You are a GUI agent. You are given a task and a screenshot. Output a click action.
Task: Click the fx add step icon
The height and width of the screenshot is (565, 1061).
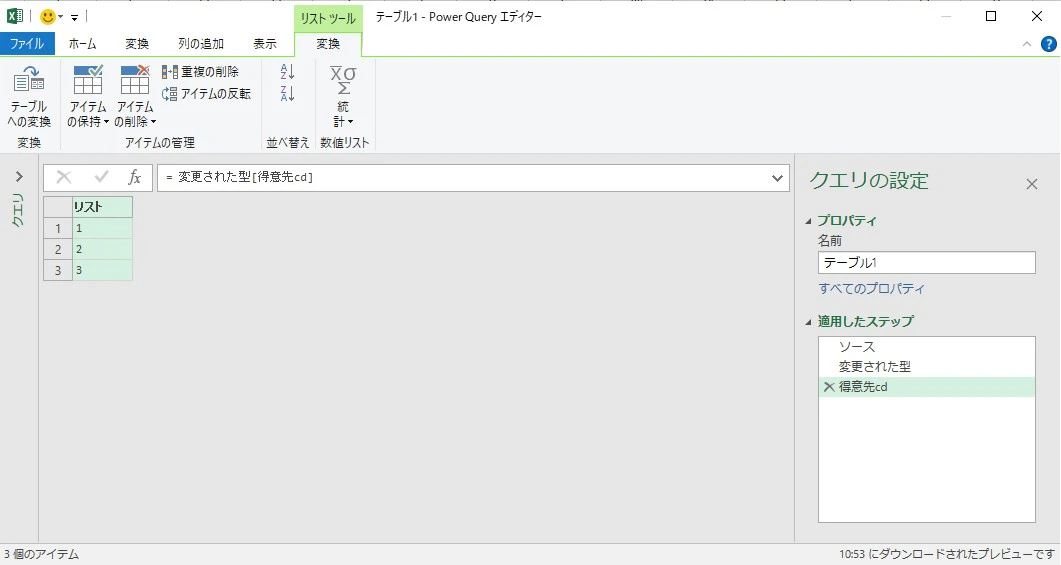pyautogui.click(x=135, y=177)
